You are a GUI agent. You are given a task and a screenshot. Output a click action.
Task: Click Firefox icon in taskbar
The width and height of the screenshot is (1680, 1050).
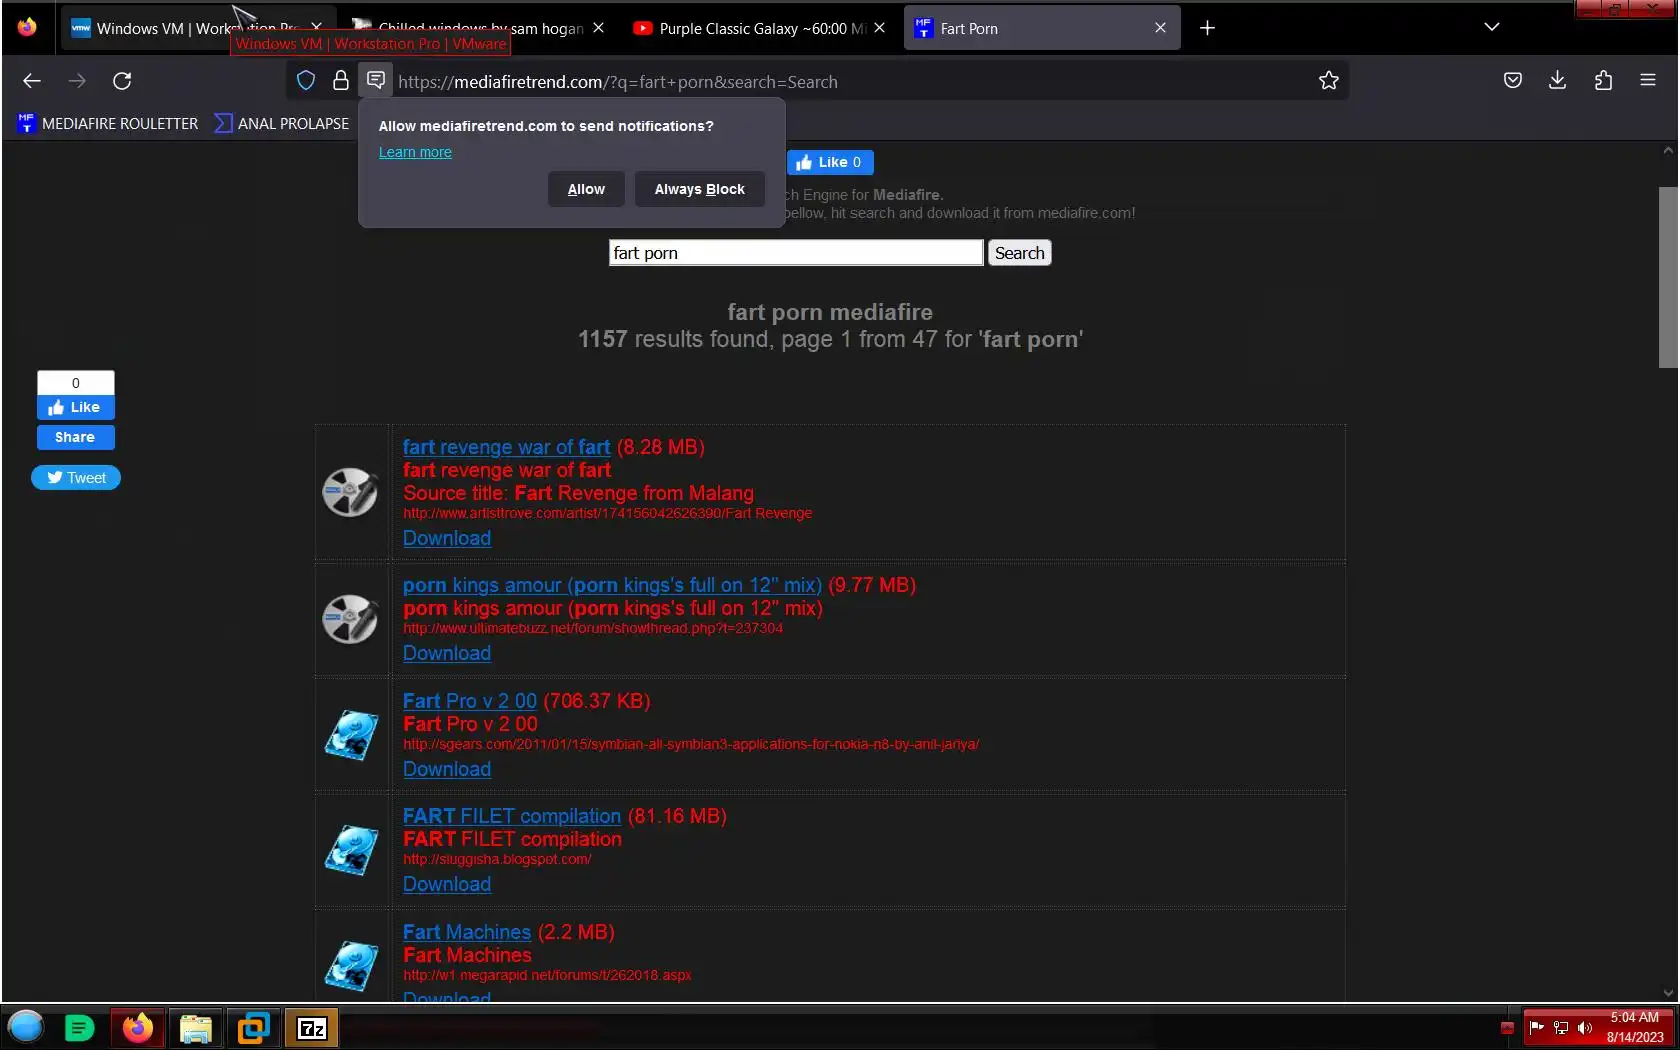click(x=138, y=1028)
